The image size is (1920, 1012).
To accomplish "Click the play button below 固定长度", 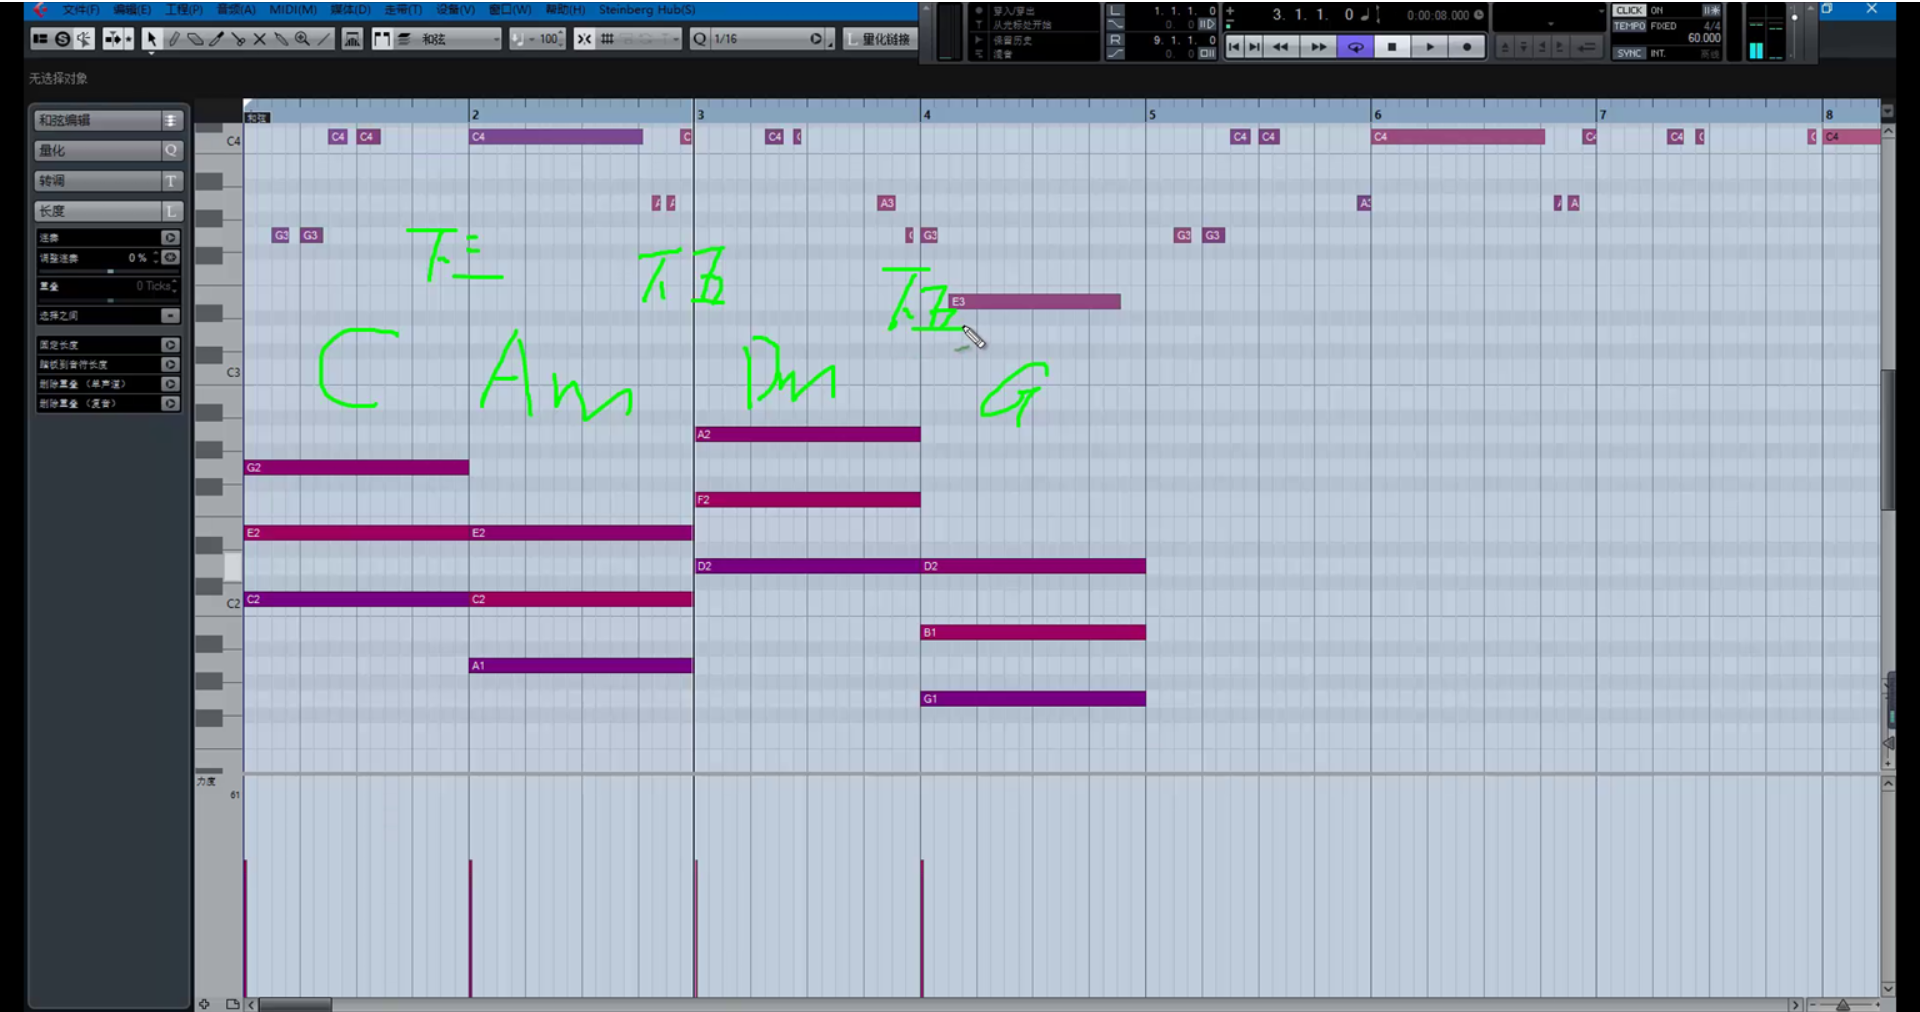I will click(170, 365).
